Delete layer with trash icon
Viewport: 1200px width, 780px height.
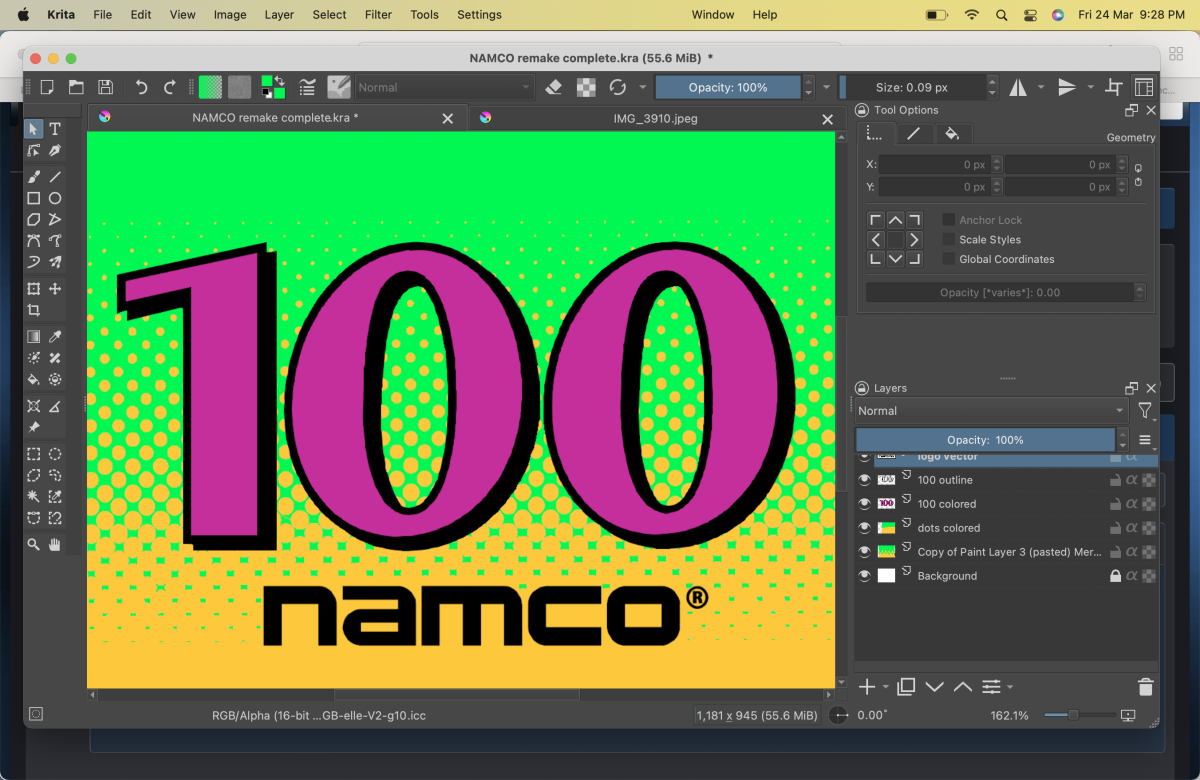[1146, 687]
